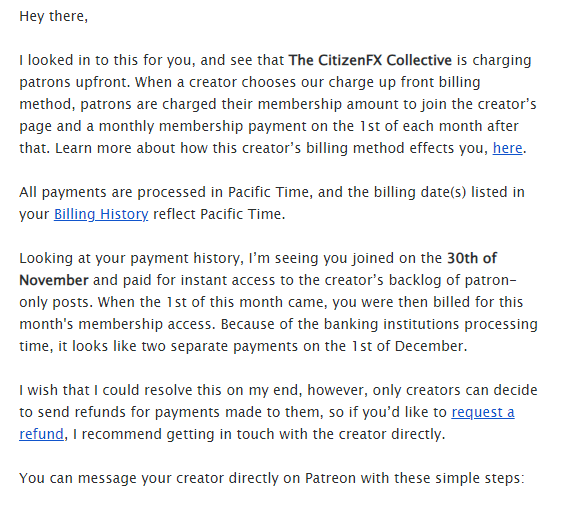
Task: Click the 'Hey there,' greeting line
Action: coord(54,16)
